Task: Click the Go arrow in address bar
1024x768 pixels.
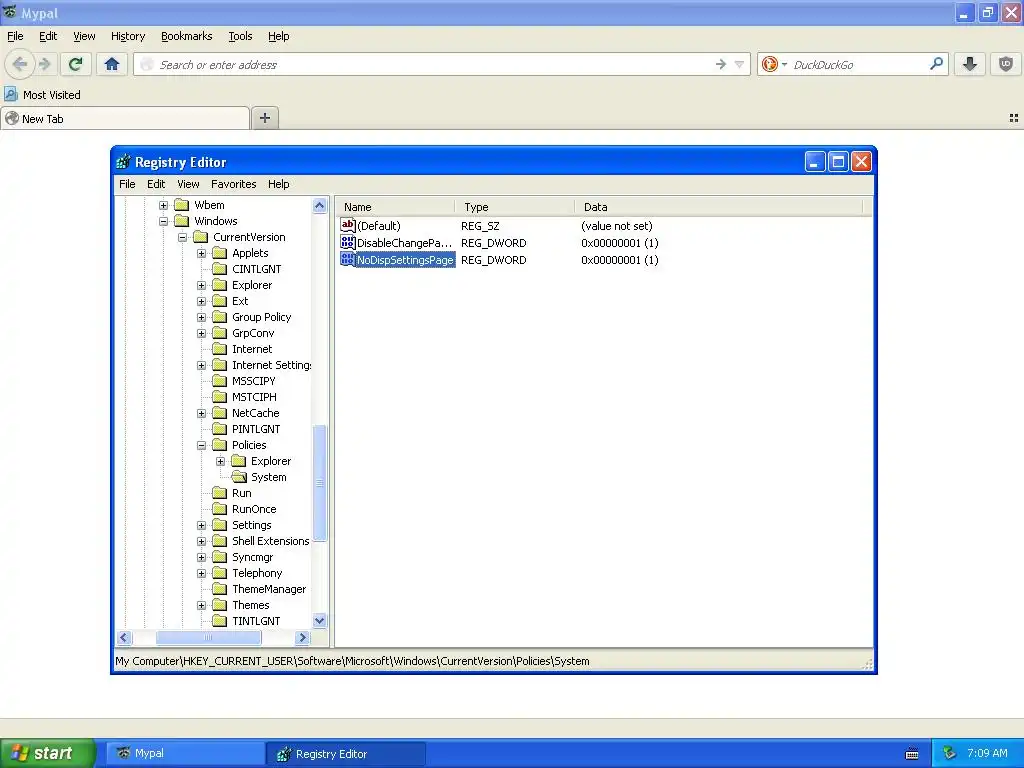Action: 720,64
